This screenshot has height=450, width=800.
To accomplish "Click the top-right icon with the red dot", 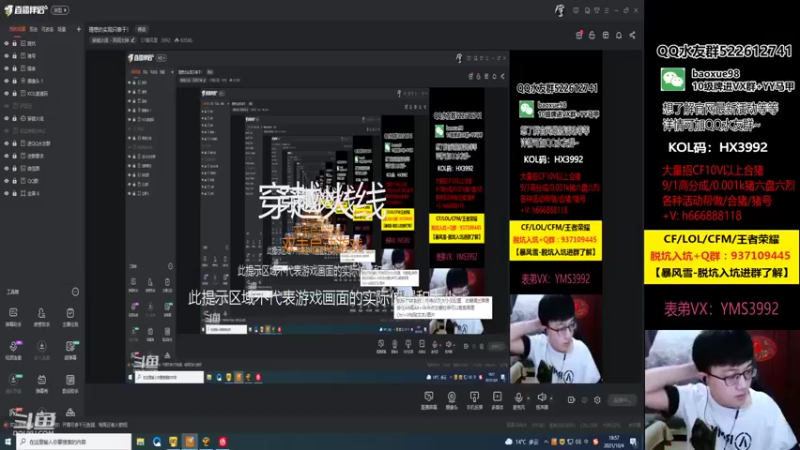I will point(579,35).
